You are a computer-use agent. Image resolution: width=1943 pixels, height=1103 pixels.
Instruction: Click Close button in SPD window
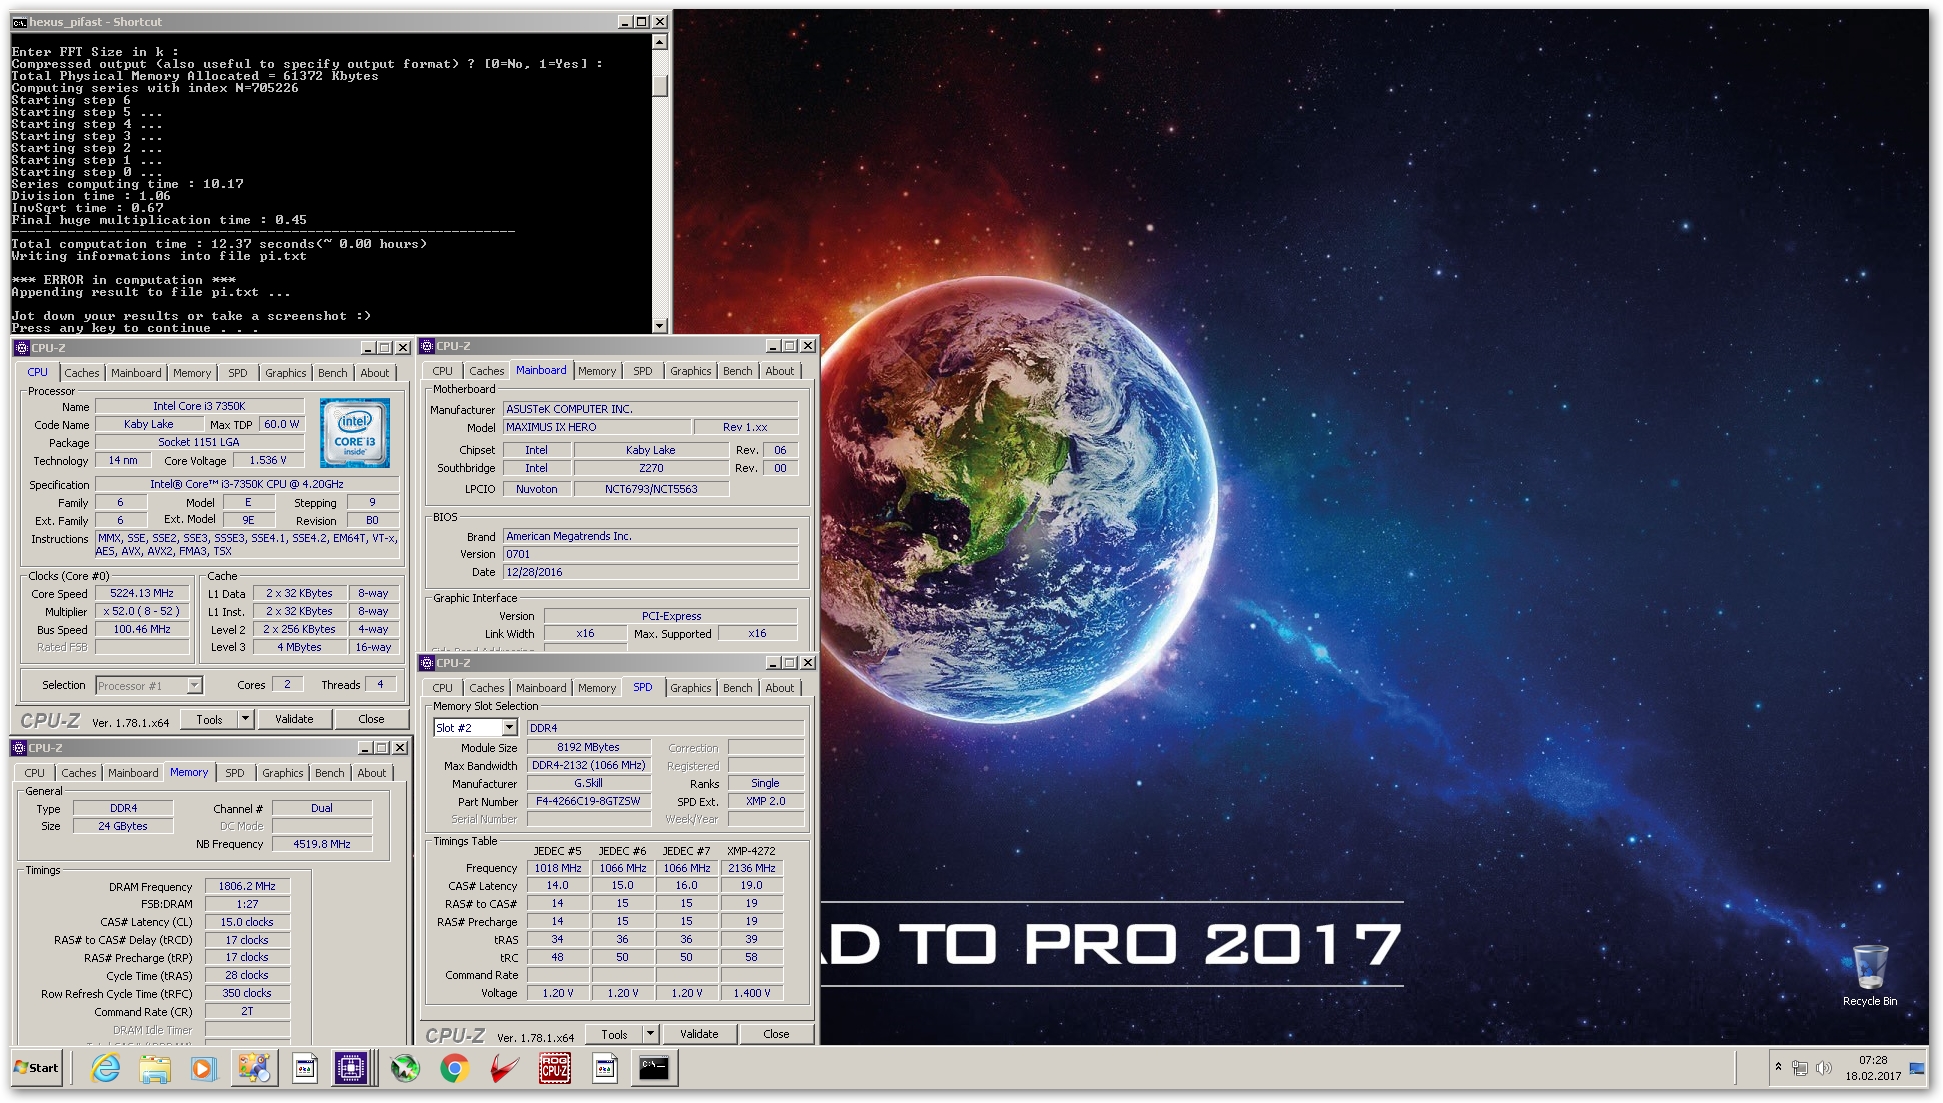click(x=776, y=1034)
